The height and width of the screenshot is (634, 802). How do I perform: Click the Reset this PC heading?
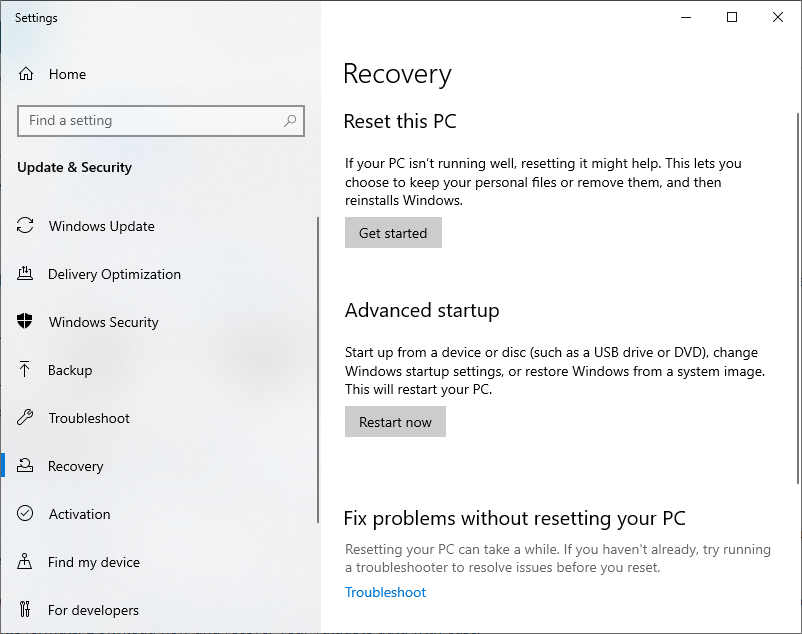400,121
